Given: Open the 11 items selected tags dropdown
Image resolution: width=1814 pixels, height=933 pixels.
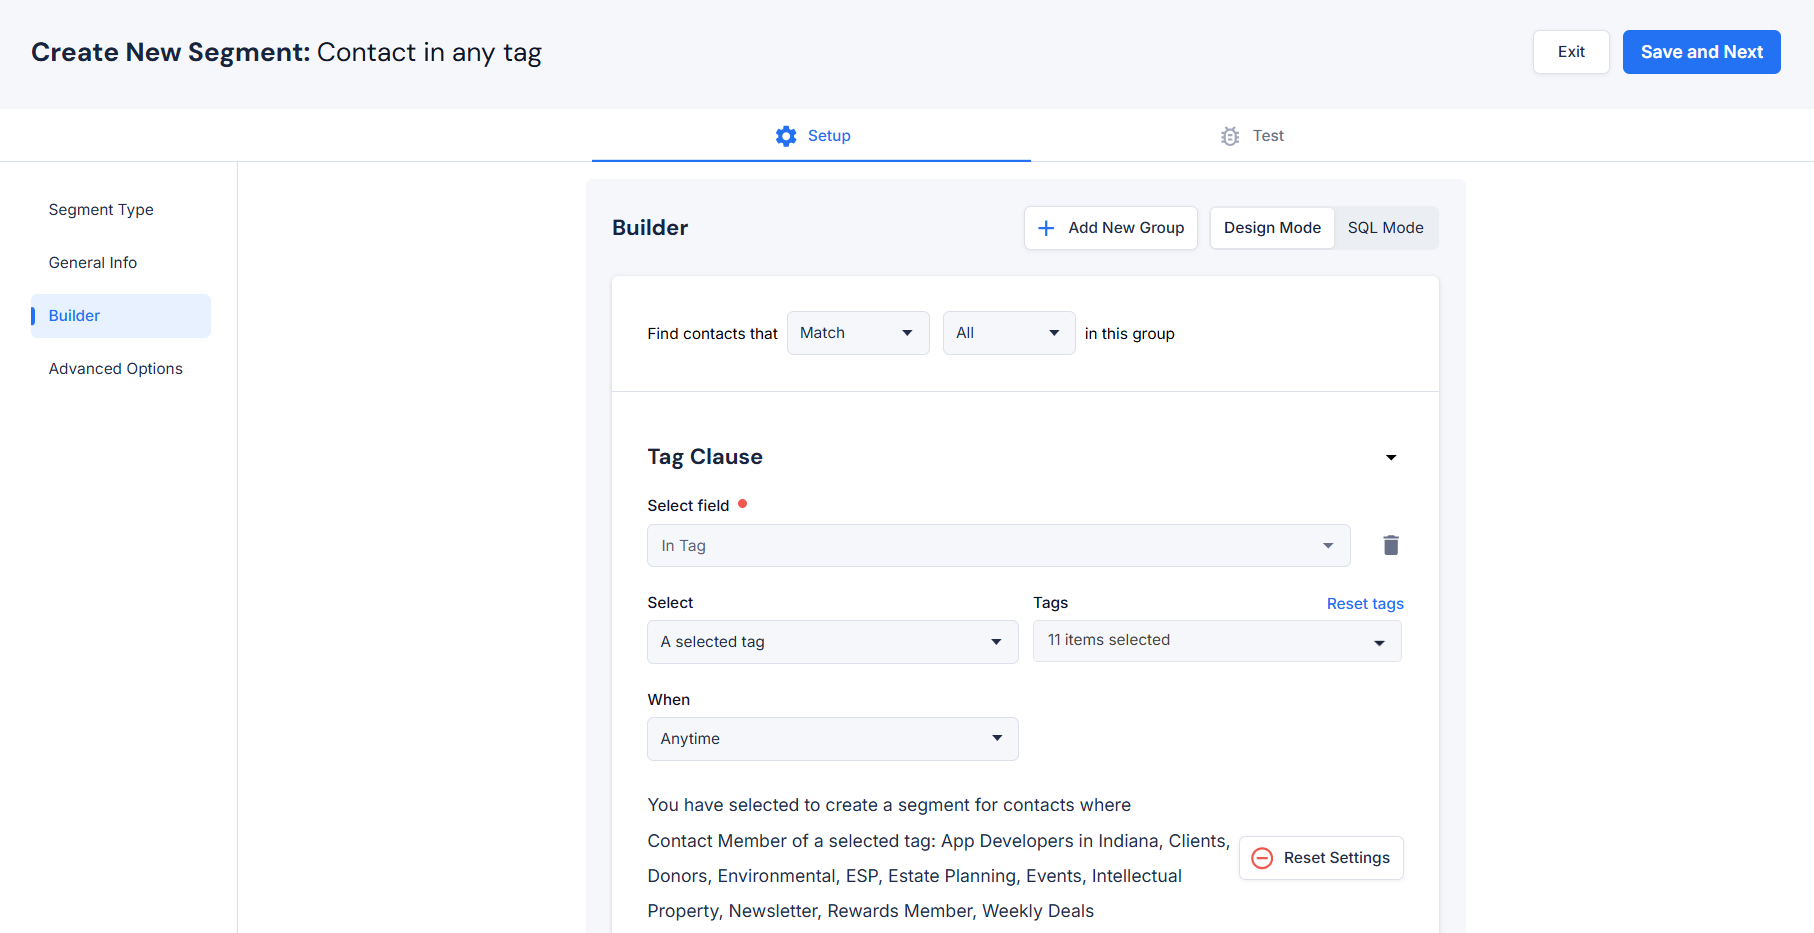Looking at the screenshot, I should [1216, 641].
